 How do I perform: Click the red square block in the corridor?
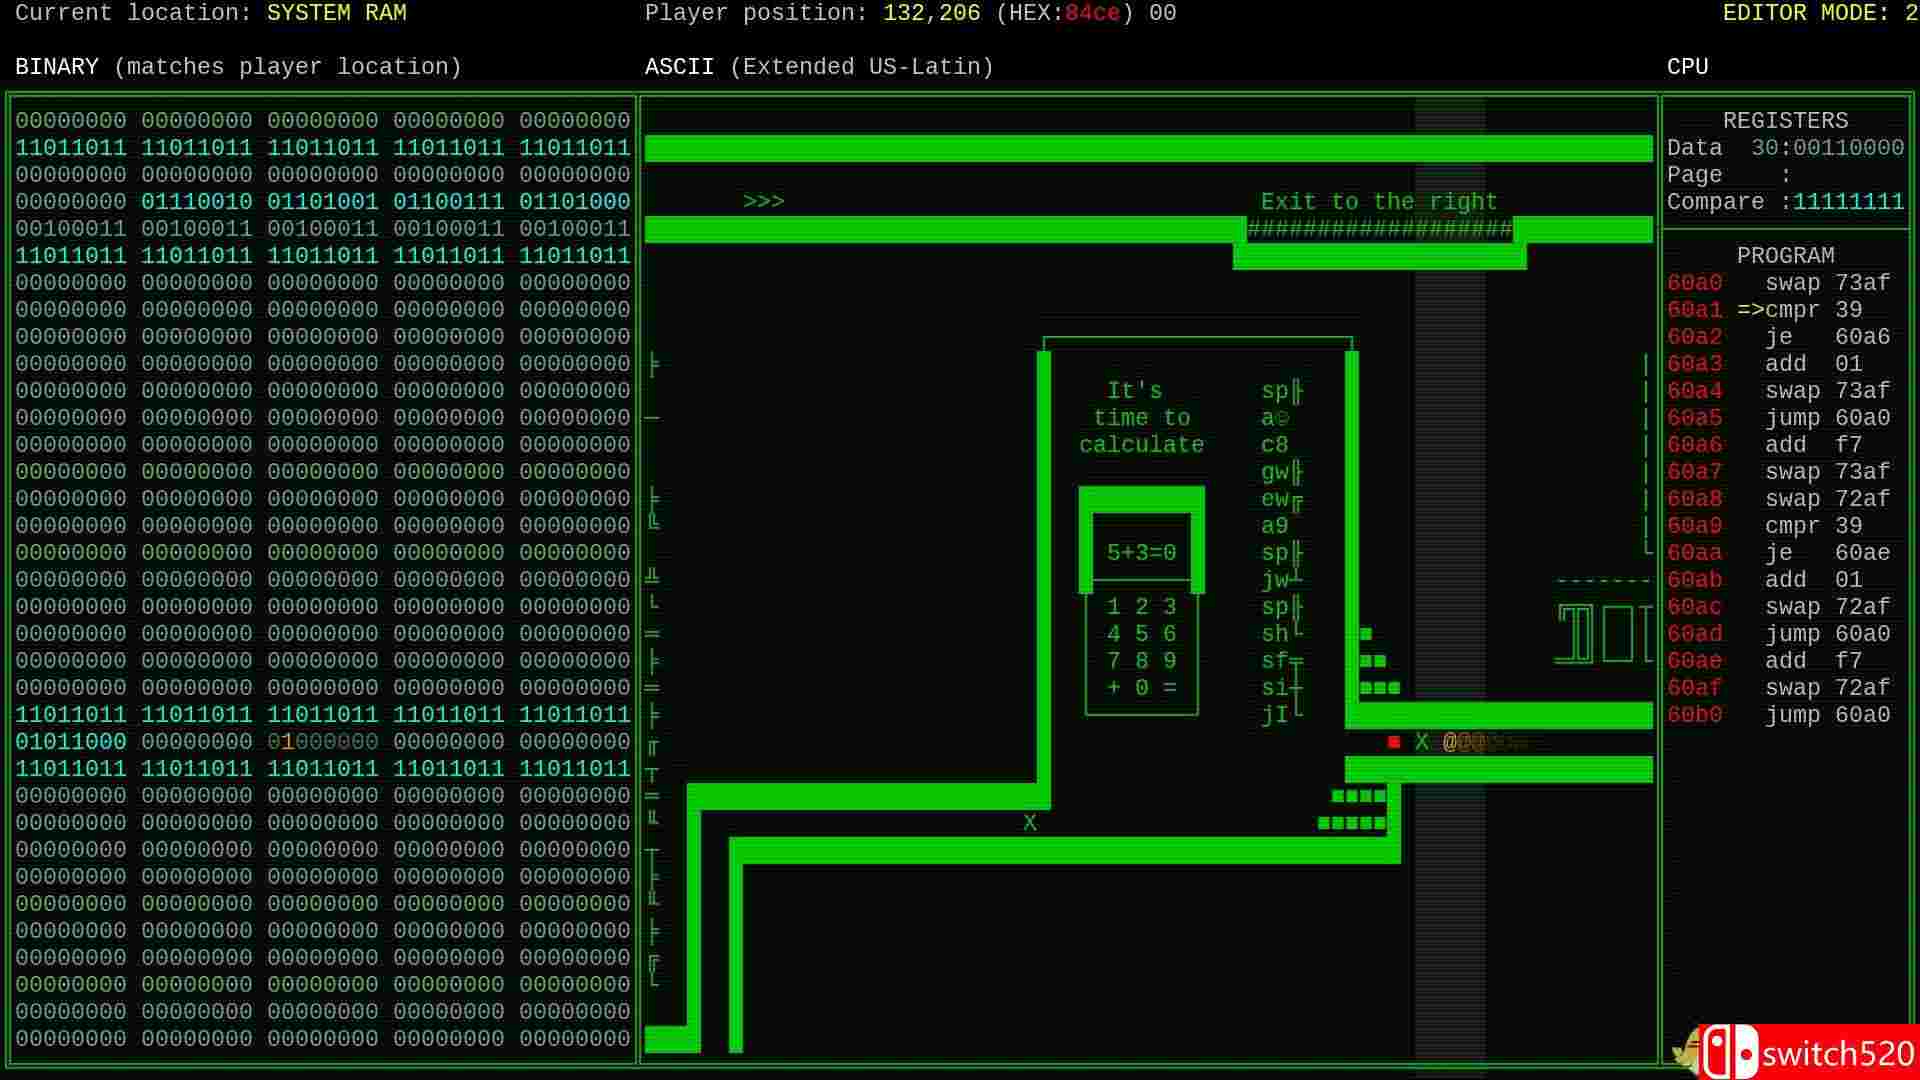(1394, 742)
